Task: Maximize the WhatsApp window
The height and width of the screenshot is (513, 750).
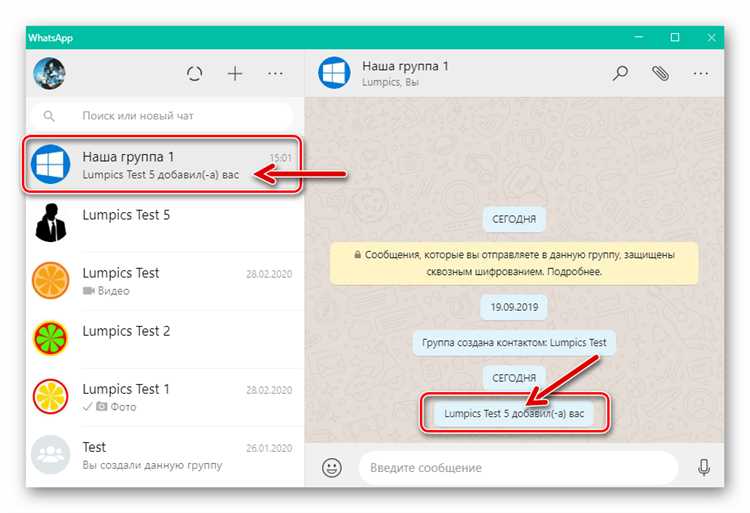Action: (674, 37)
